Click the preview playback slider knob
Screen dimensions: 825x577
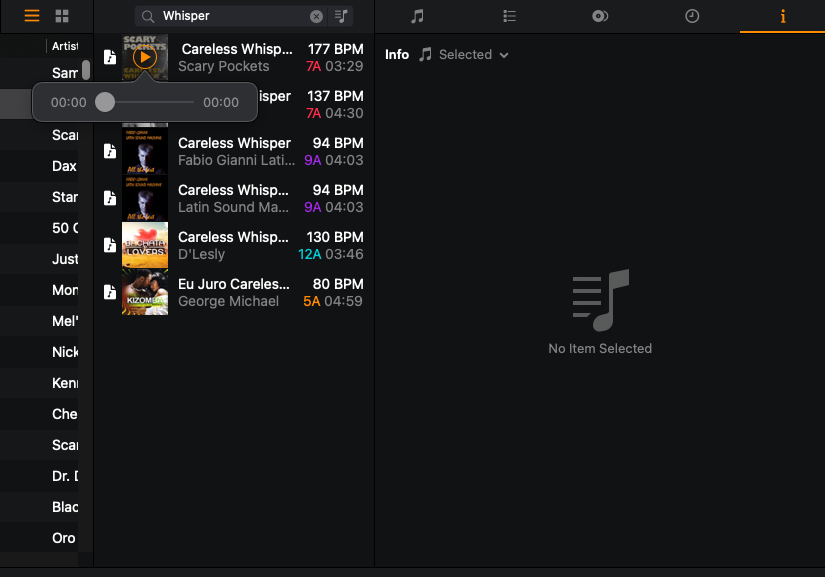[x=105, y=102]
